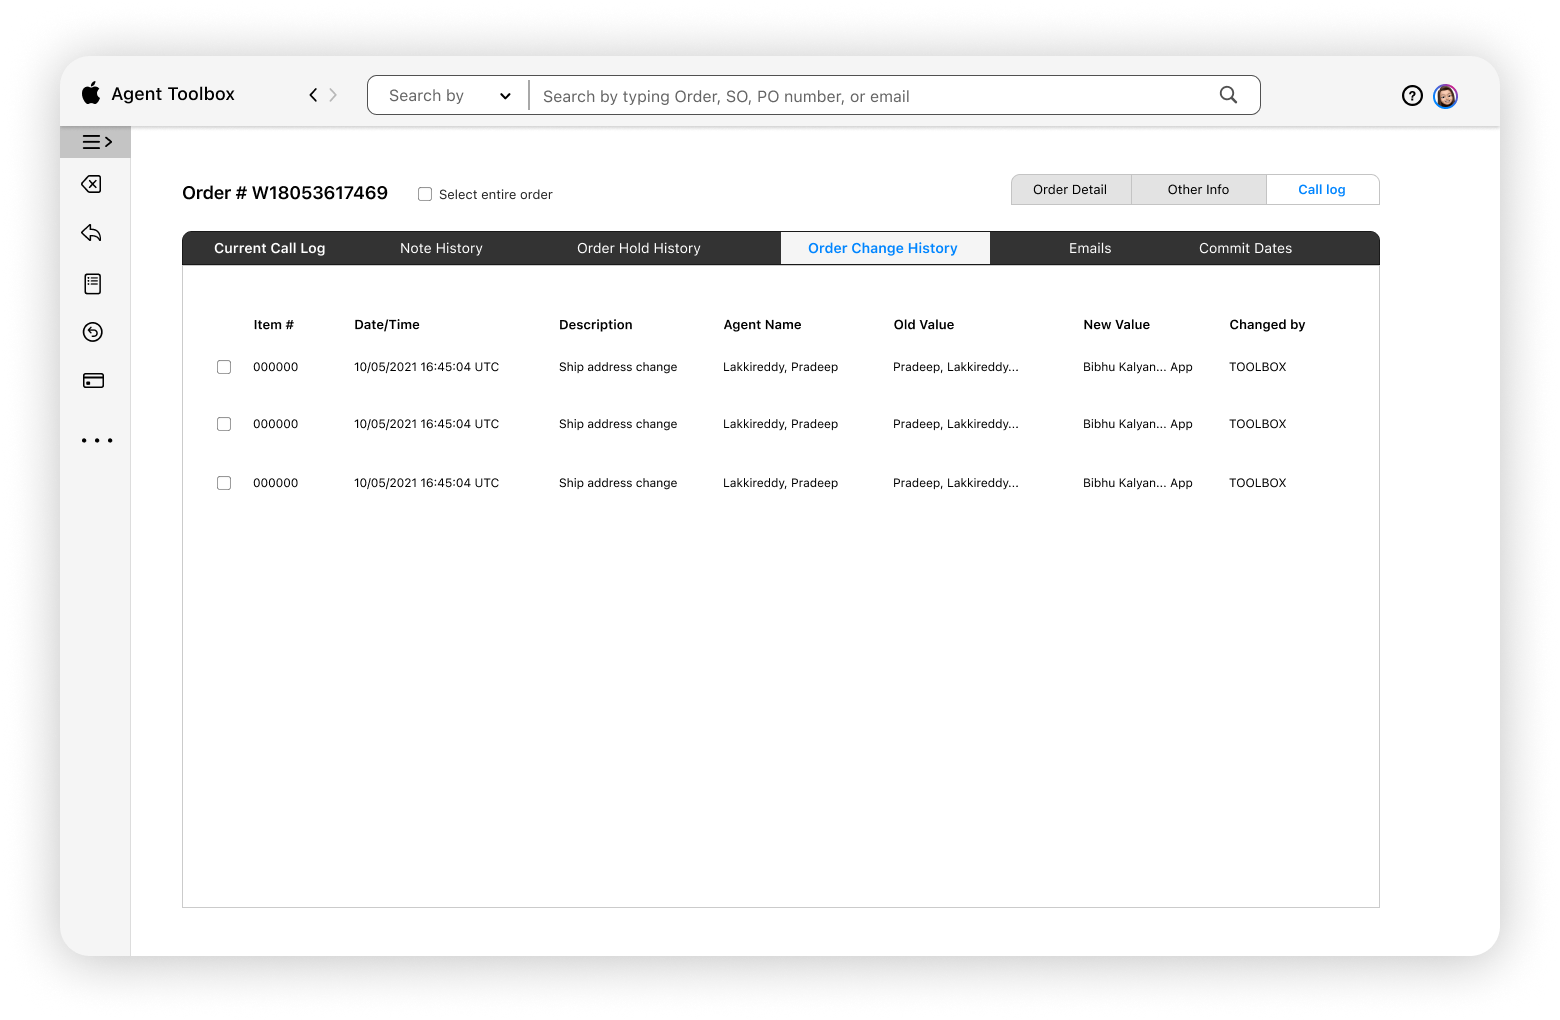Screen dimensions: 1560x1020
Task: Check the first row's item checkbox
Action: tap(223, 367)
